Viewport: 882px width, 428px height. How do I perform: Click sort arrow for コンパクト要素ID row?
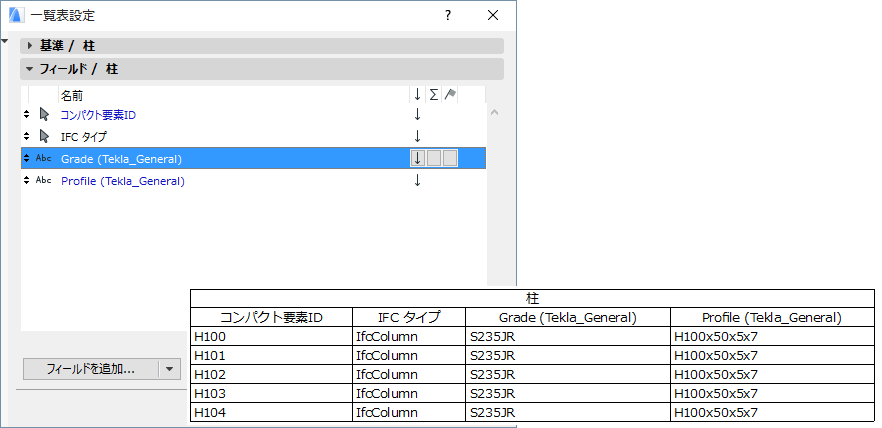coord(418,114)
